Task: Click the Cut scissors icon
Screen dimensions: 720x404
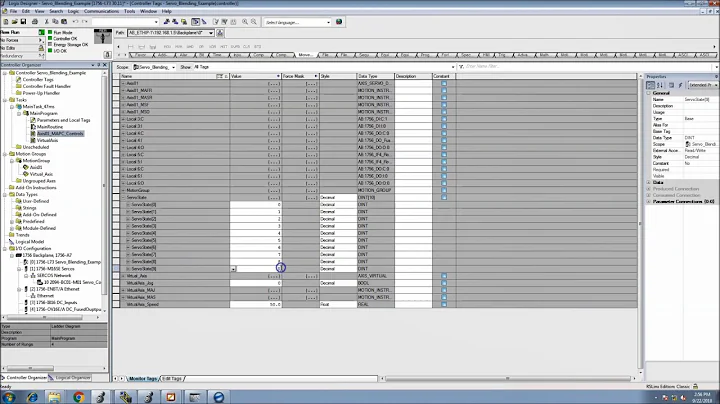Action: point(46,22)
